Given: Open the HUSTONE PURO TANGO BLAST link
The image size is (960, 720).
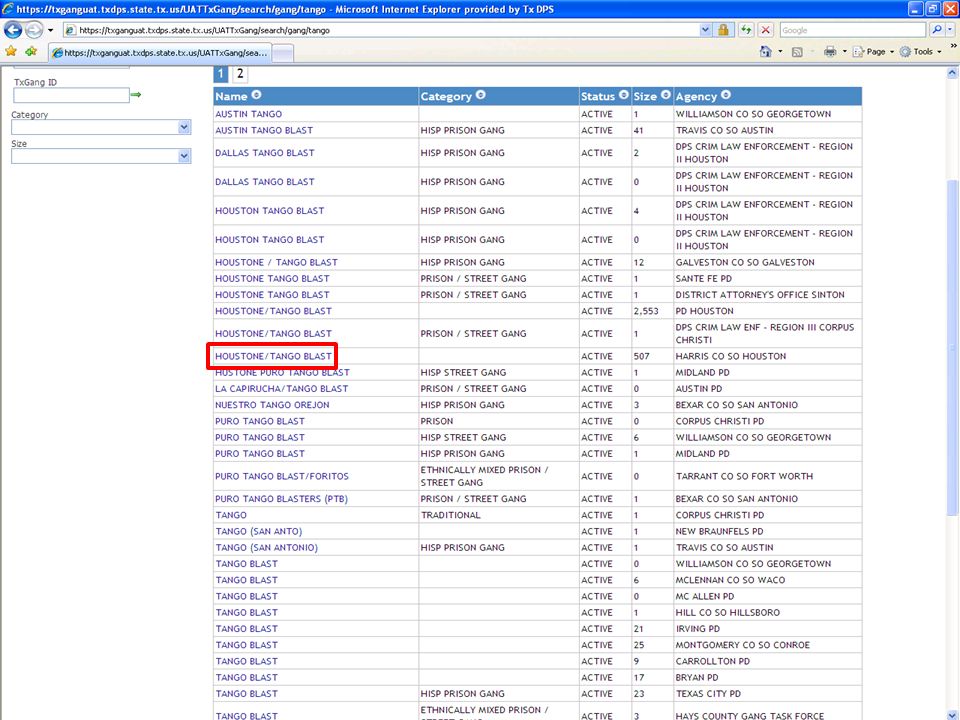Looking at the screenshot, I should (x=282, y=372).
